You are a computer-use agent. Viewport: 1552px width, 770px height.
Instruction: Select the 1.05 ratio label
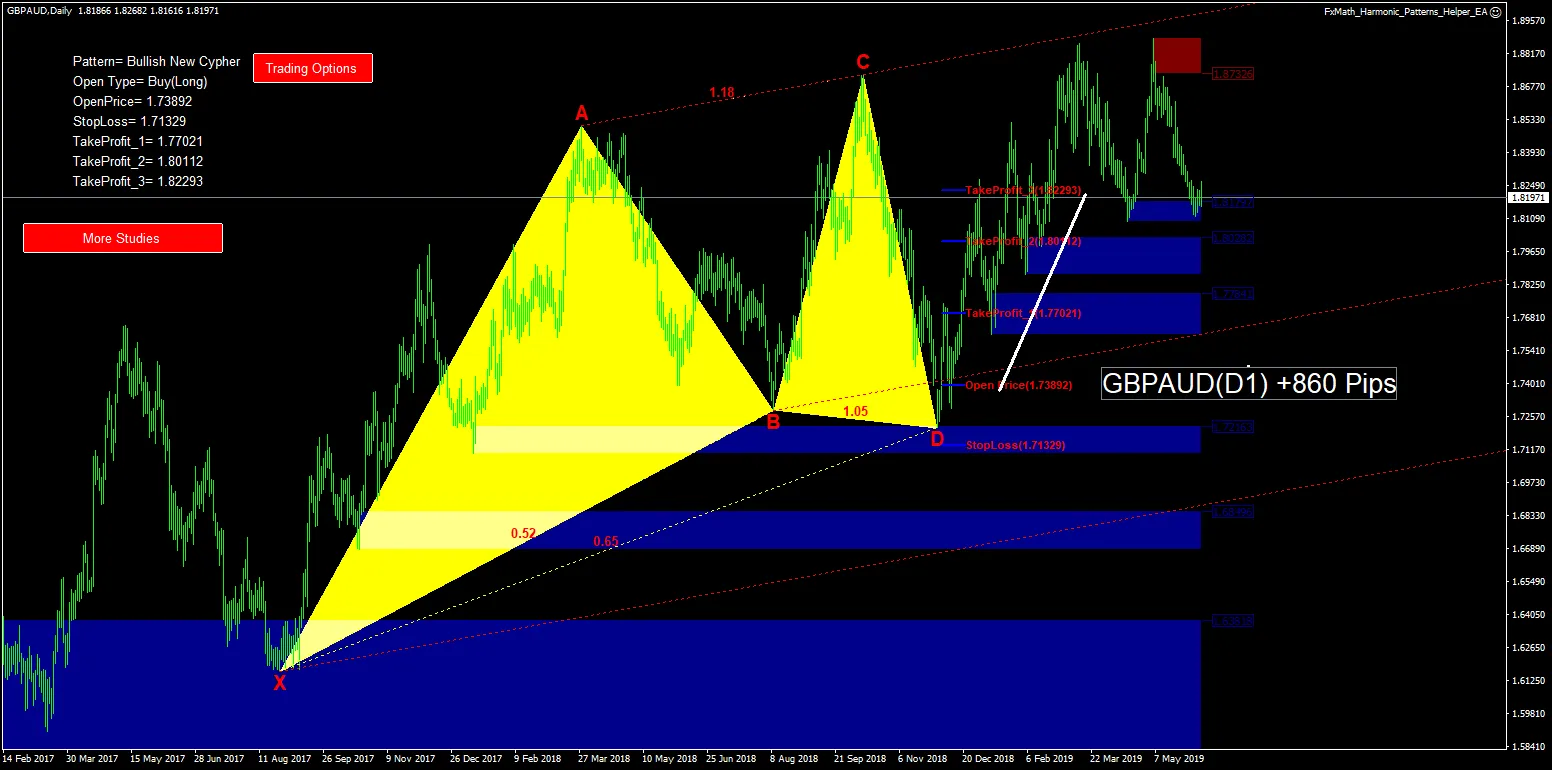point(855,411)
